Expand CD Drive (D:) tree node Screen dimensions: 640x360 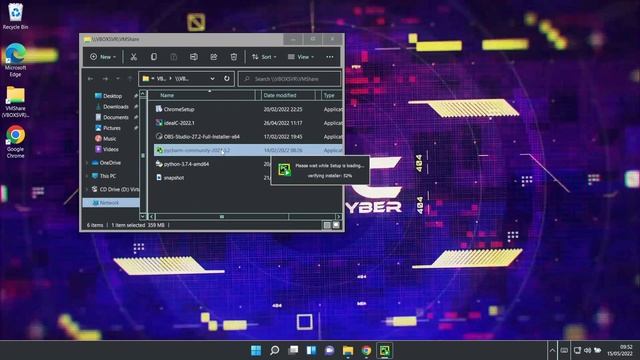(x=87, y=189)
